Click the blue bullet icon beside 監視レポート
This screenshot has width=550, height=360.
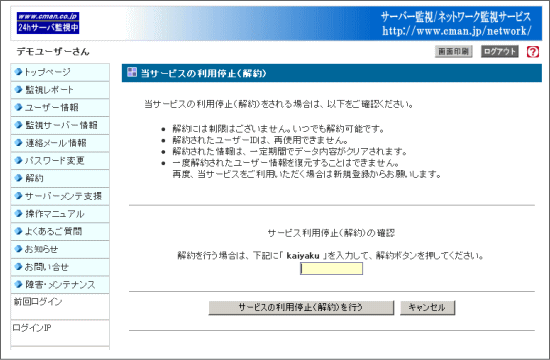[18, 90]
